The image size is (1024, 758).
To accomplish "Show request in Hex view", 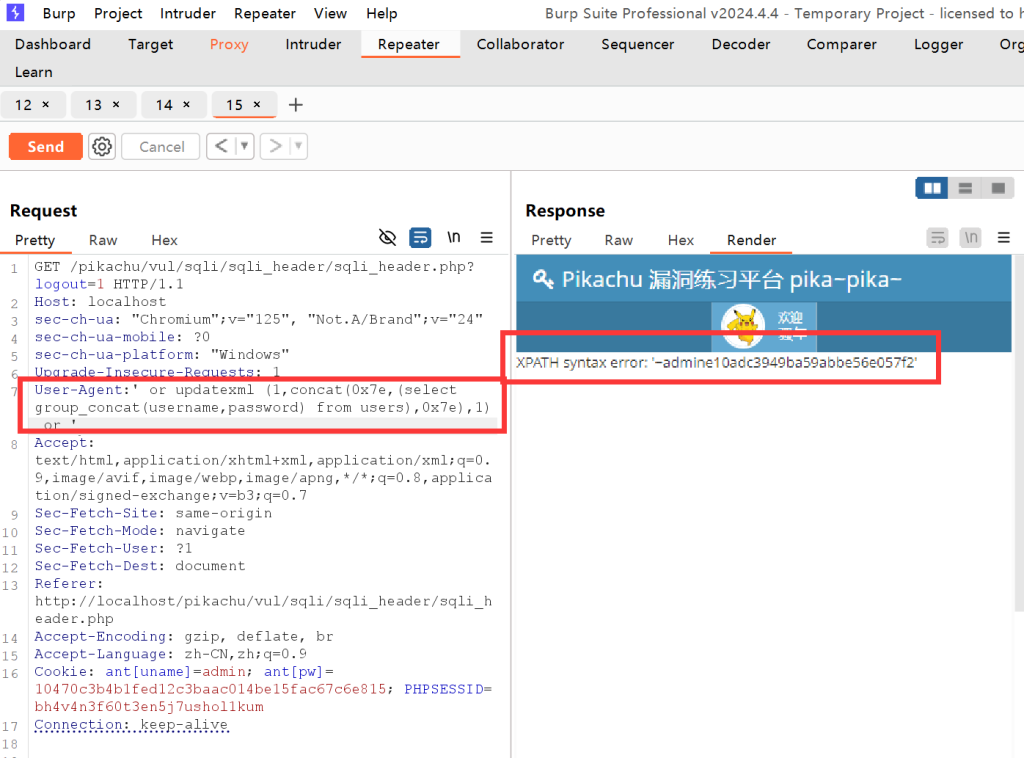I will click(164, 240).
